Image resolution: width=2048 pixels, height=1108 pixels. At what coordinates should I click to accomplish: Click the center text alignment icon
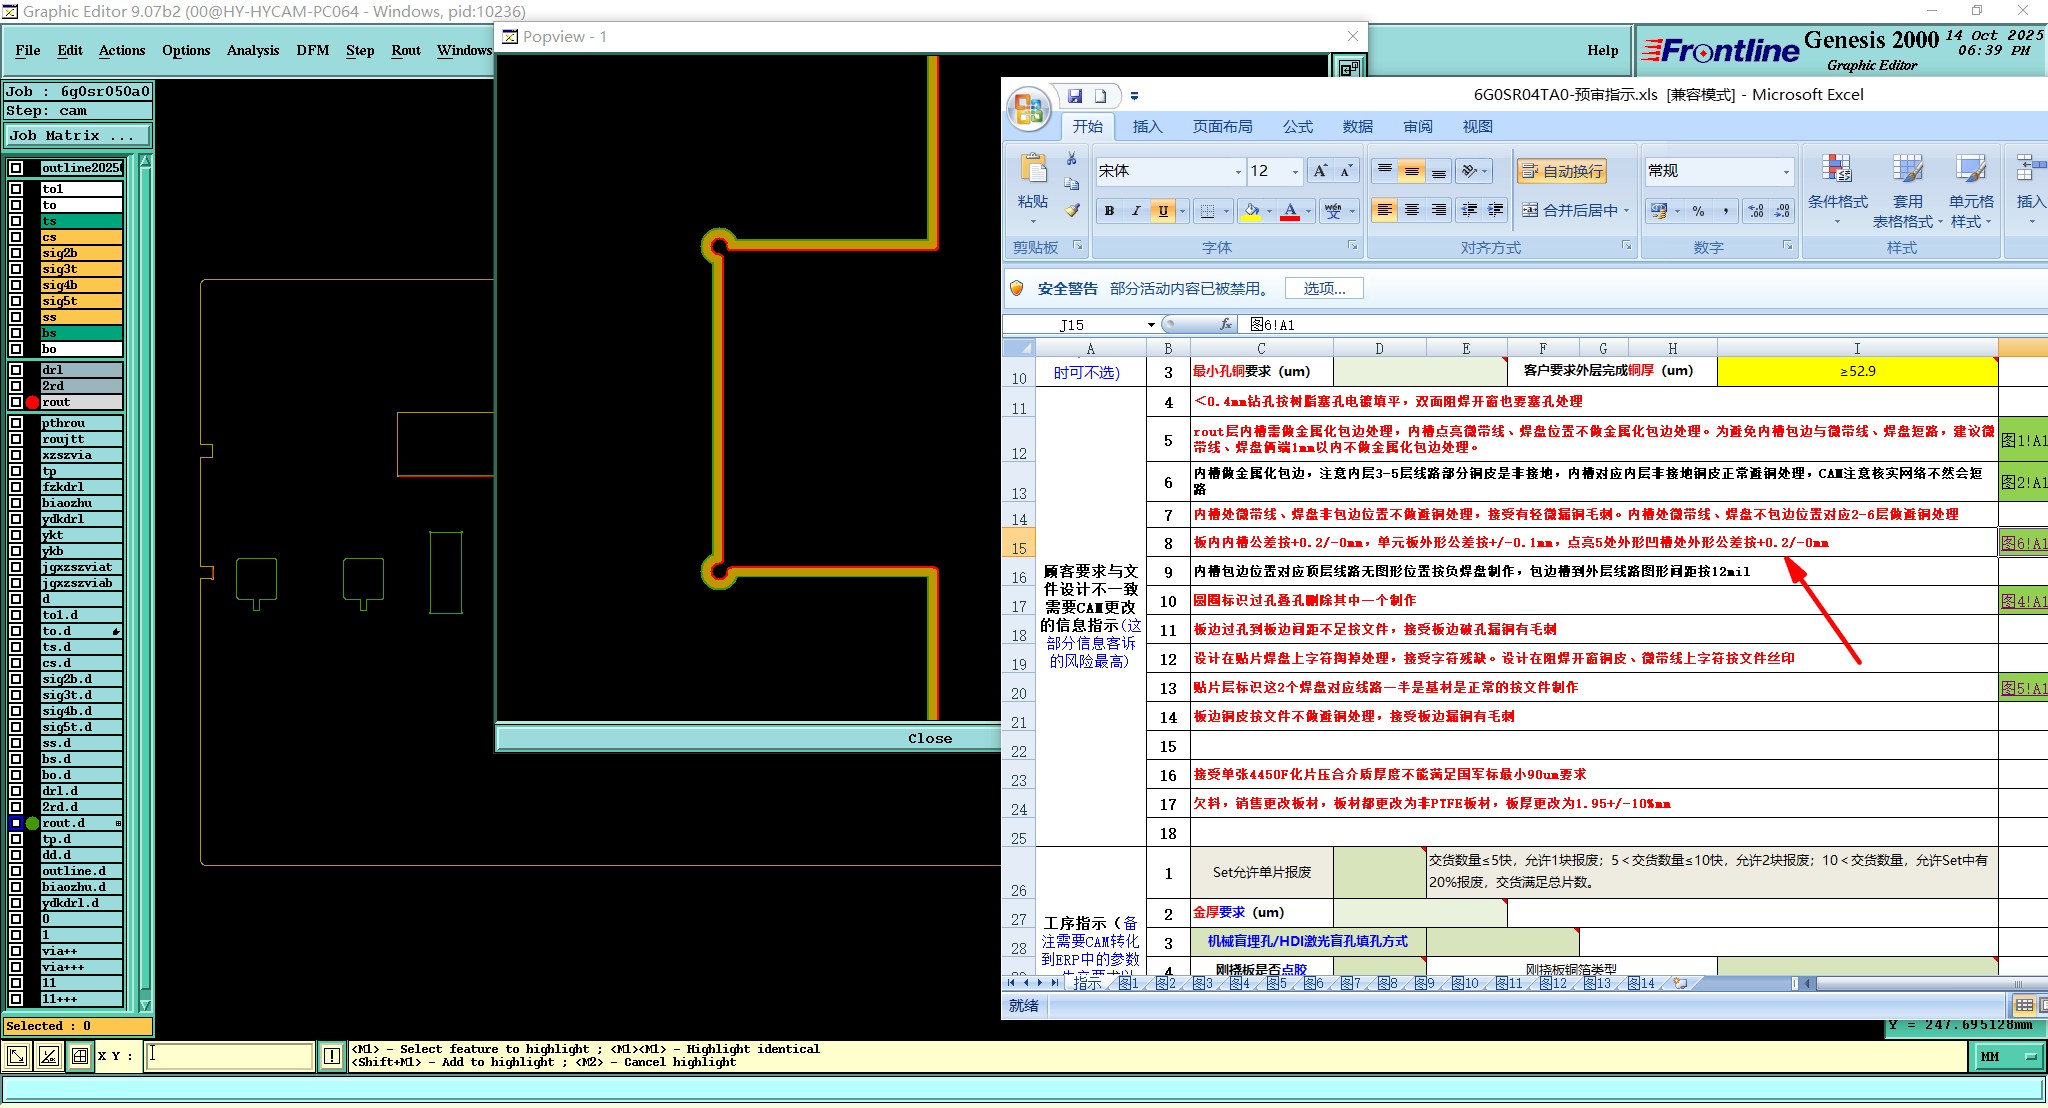[1412, 211]
